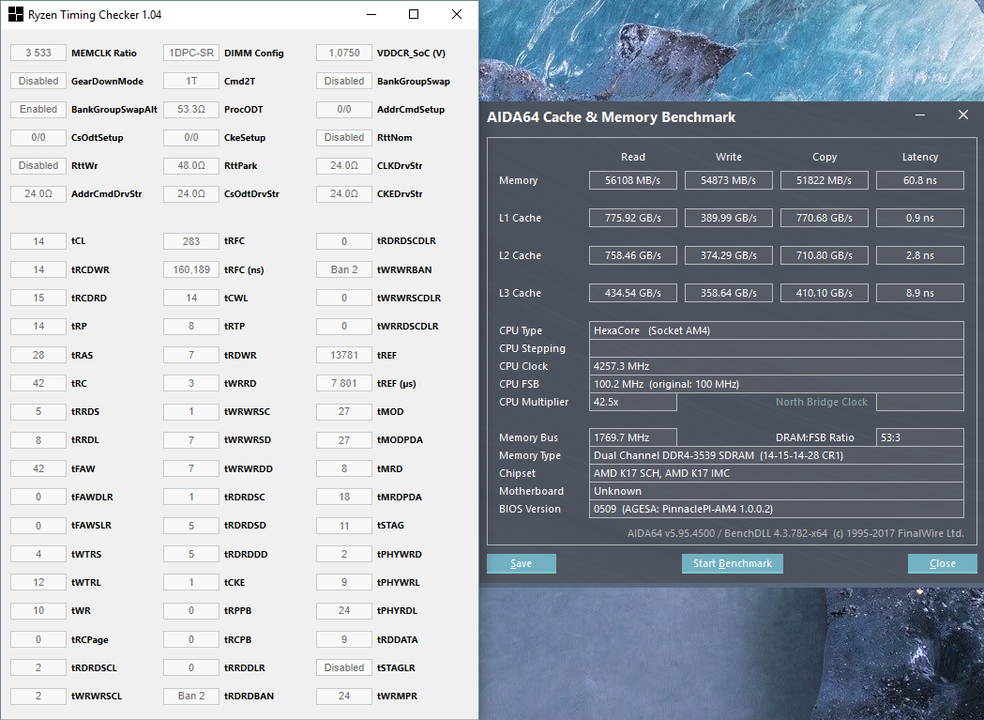The width and height of the screenshot is (984, 720).
Task: Click the tFAW value field
Action: pos(38,469)
